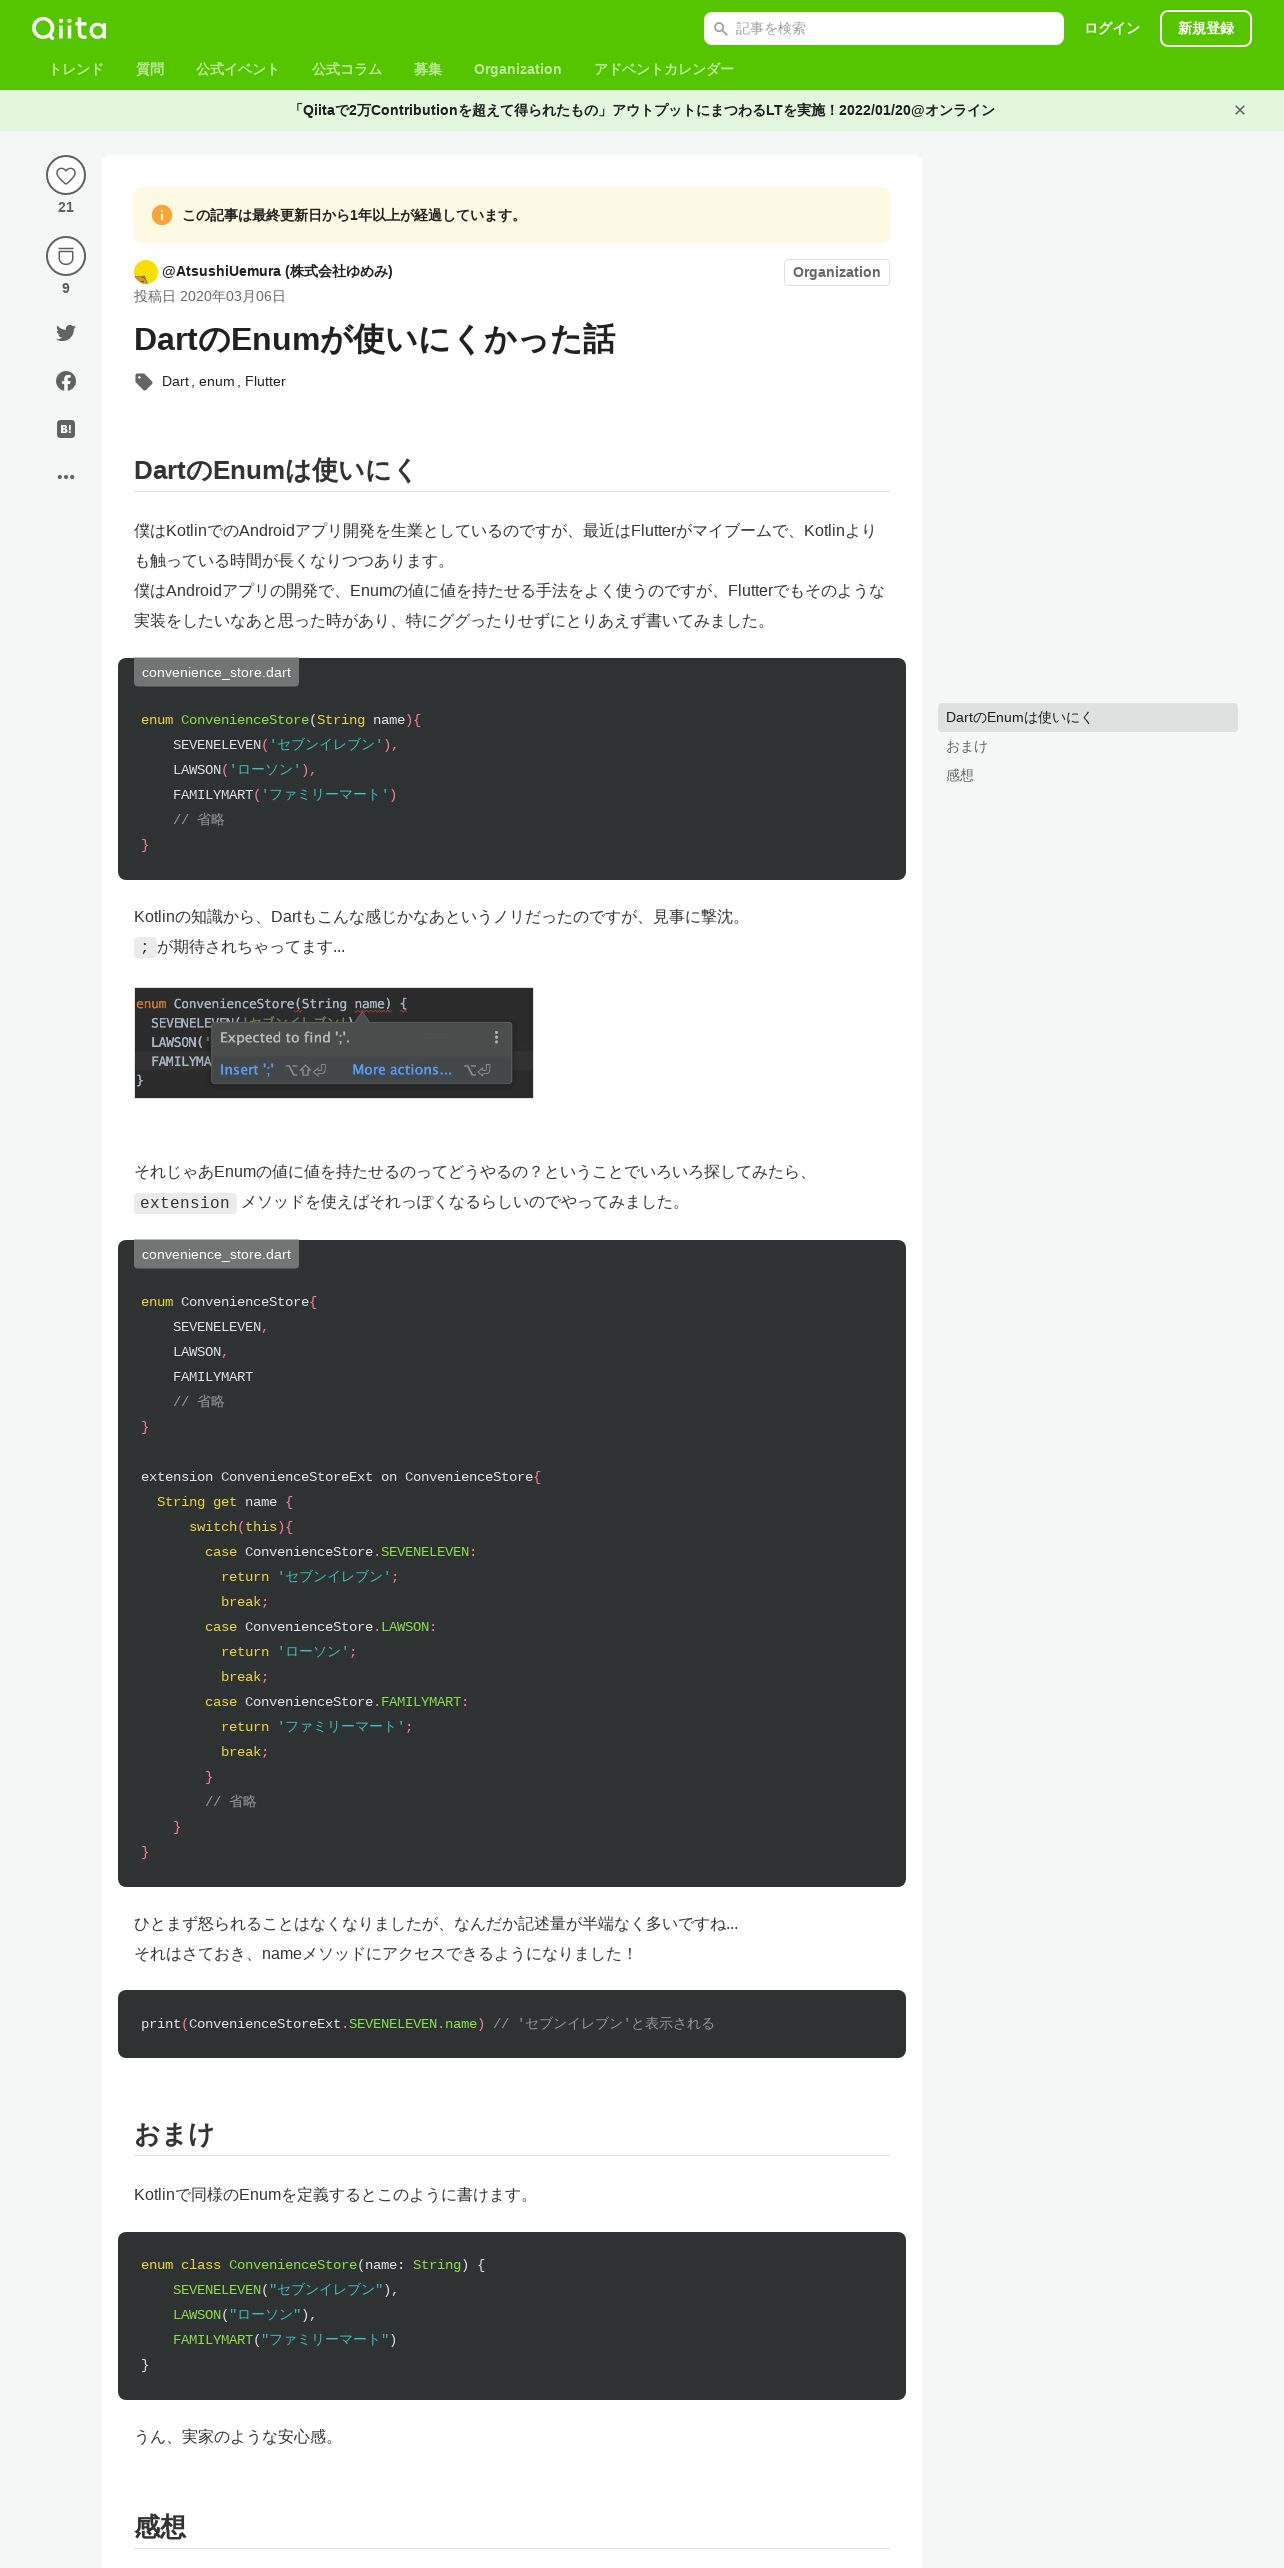The width and height of the screenshot is (1284, 2568).
Task: Open the Dart tag
Action: click(x=176, y=381)
